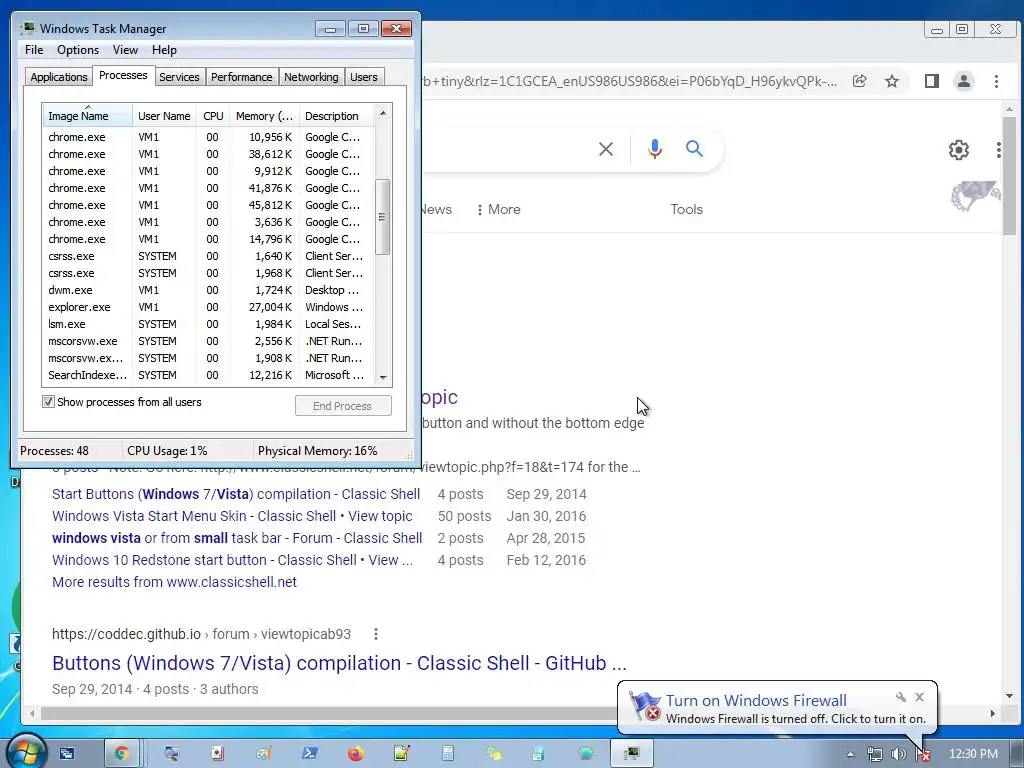Image resolution: width=1024 pixels, height=768 pixels.
Task: Launch Firefox from the taskbar
Action: (x=356, y=754)
